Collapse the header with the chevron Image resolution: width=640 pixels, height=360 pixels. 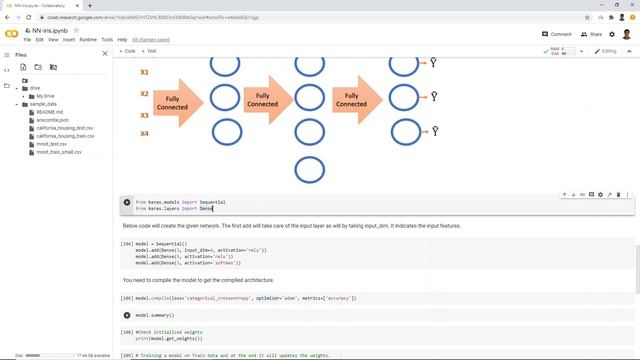click(x=629, y=51)
